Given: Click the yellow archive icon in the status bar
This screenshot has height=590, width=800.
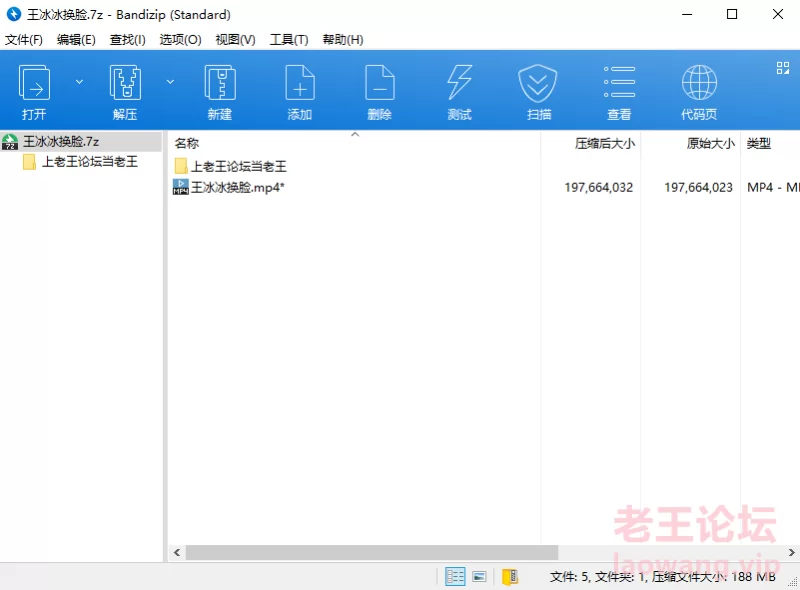Looking at the screenshot, I should (510, 577).
